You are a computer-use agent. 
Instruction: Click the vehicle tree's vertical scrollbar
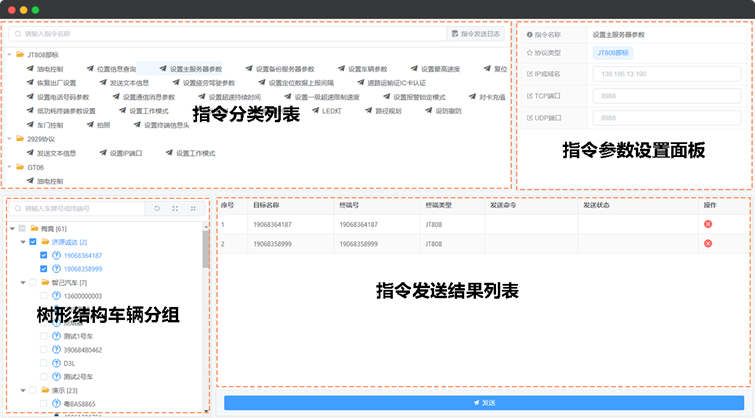[x=206, y=250]
